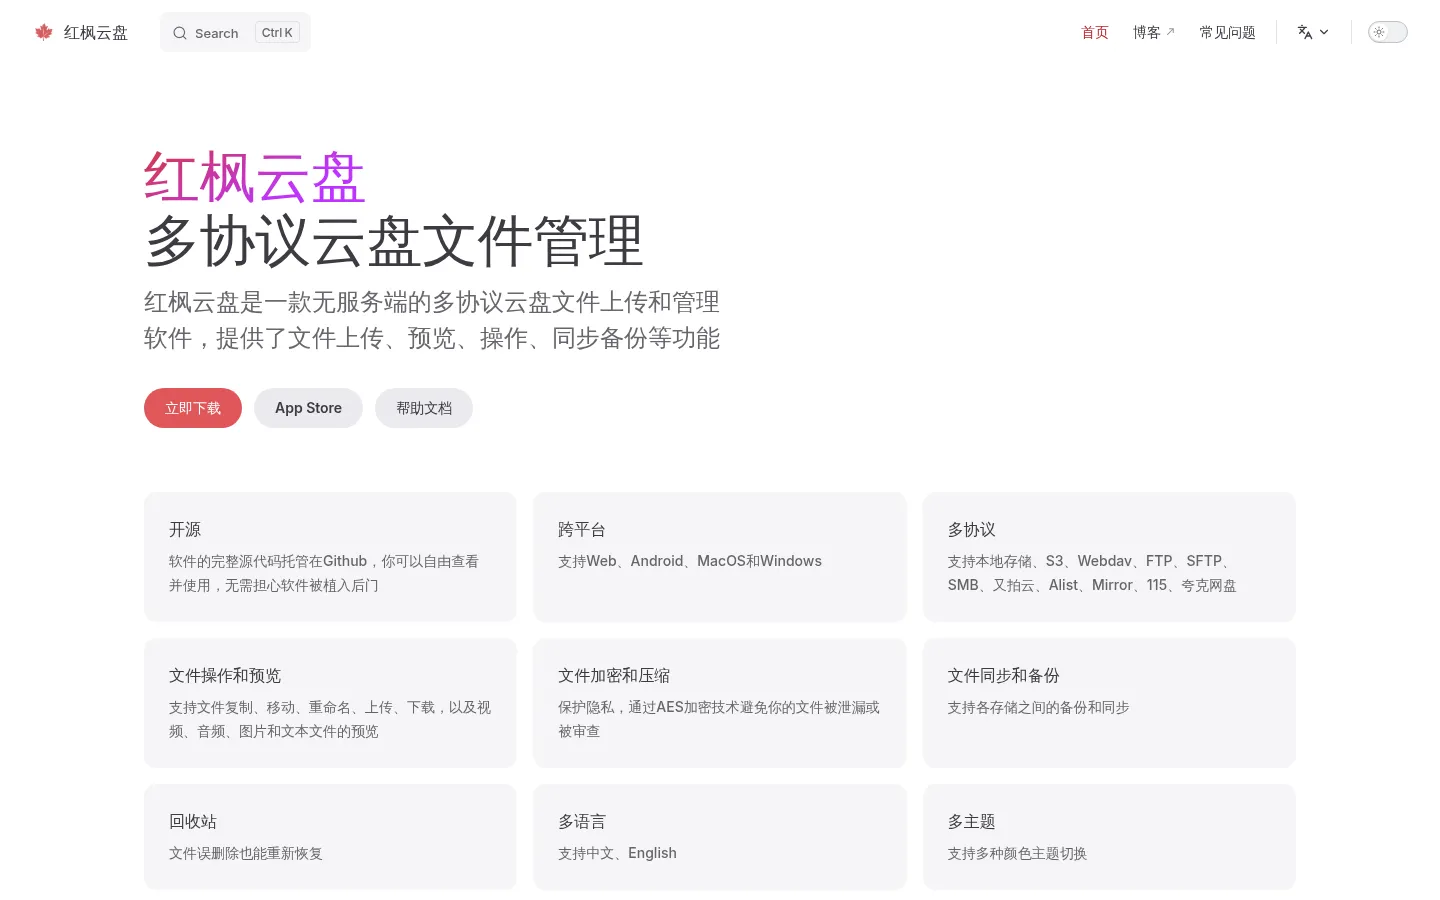Open the 首页 nav item
Screen dimensions: 1440x900
[x=1095, y=32]
